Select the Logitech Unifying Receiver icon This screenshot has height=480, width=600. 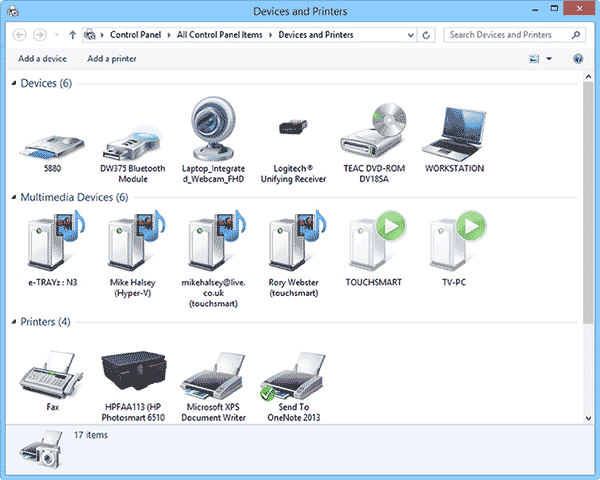pos(293,128)
